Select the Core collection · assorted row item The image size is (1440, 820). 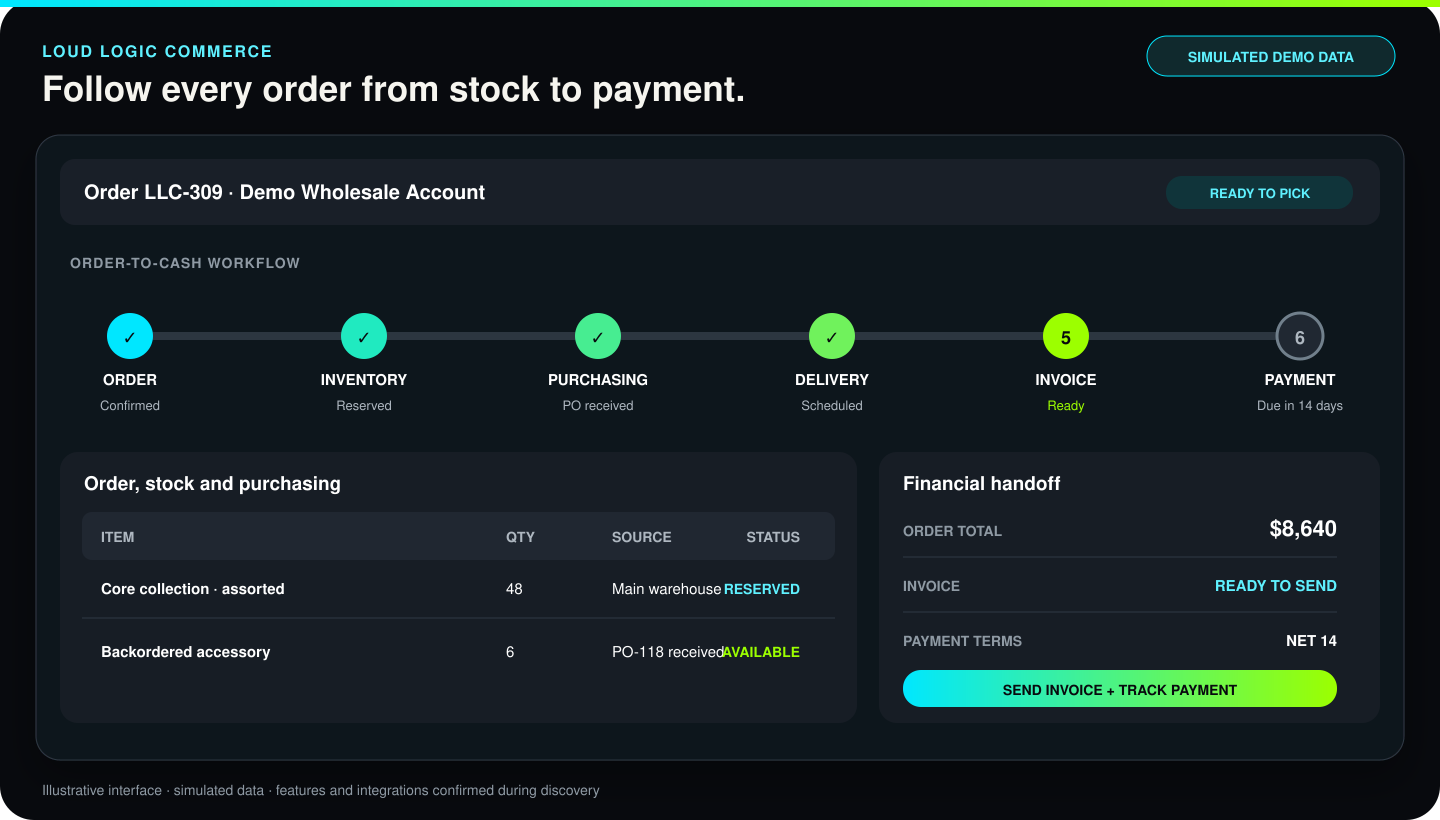193,589
